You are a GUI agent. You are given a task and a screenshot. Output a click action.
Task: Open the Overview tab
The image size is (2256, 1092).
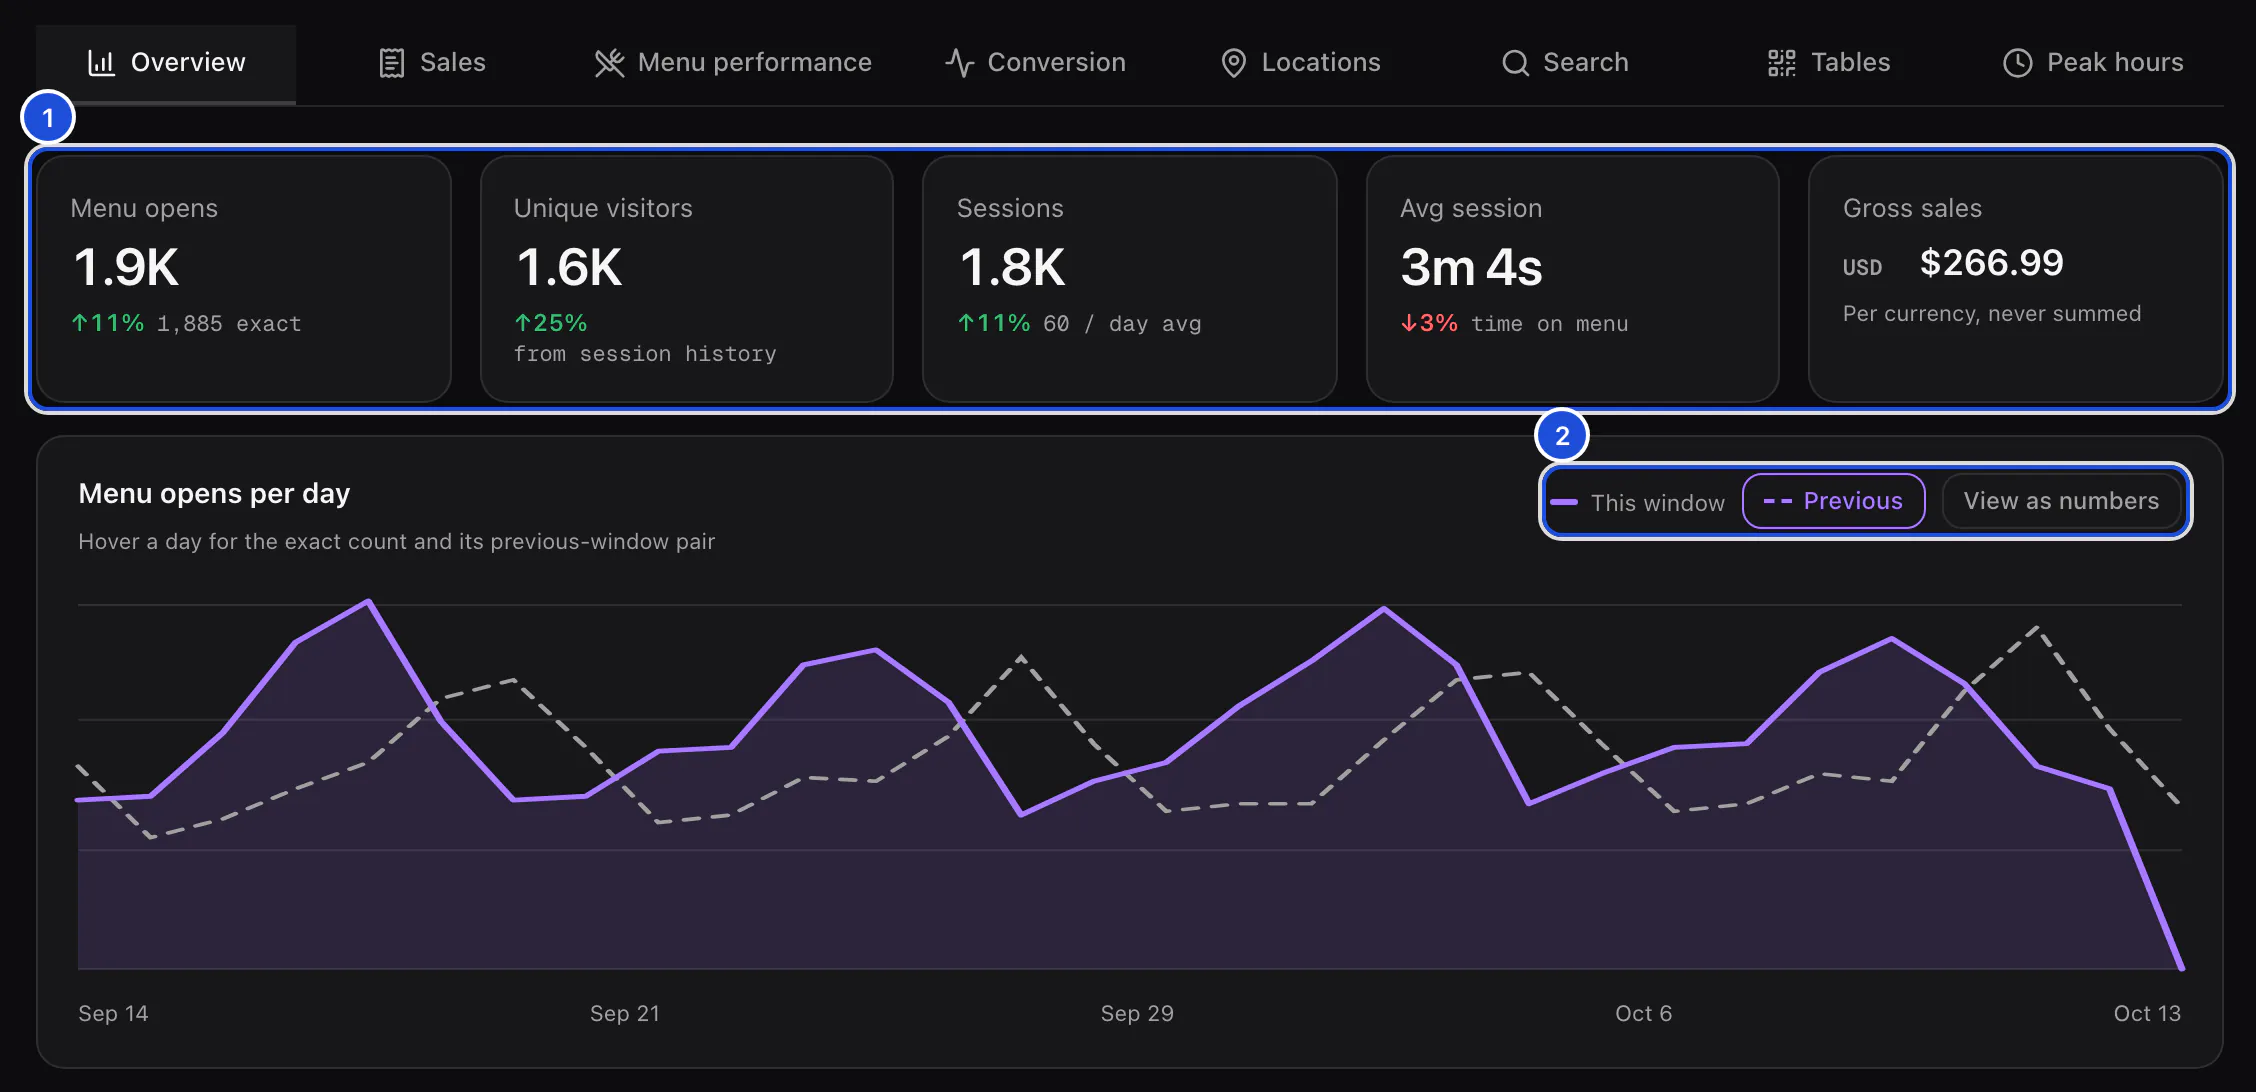click(x=166, y=64)
